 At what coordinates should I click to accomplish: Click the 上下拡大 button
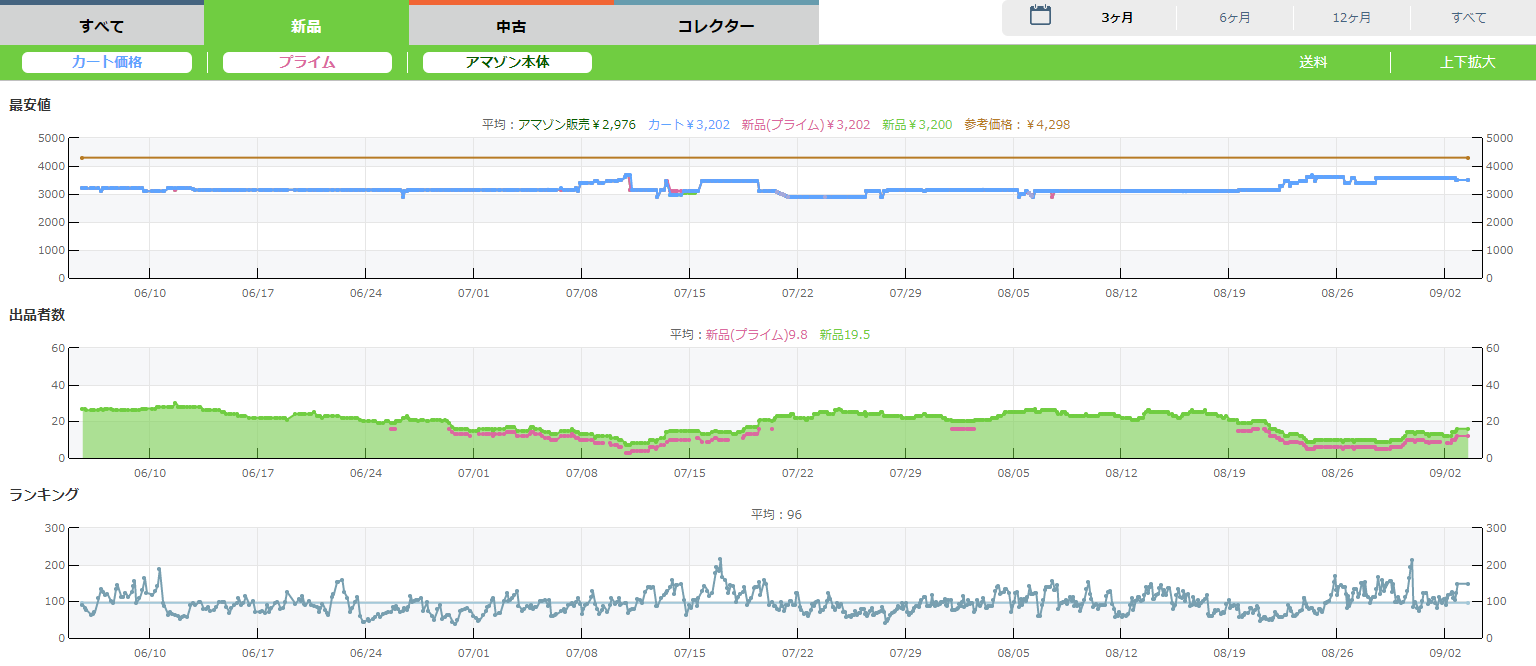1467,62
